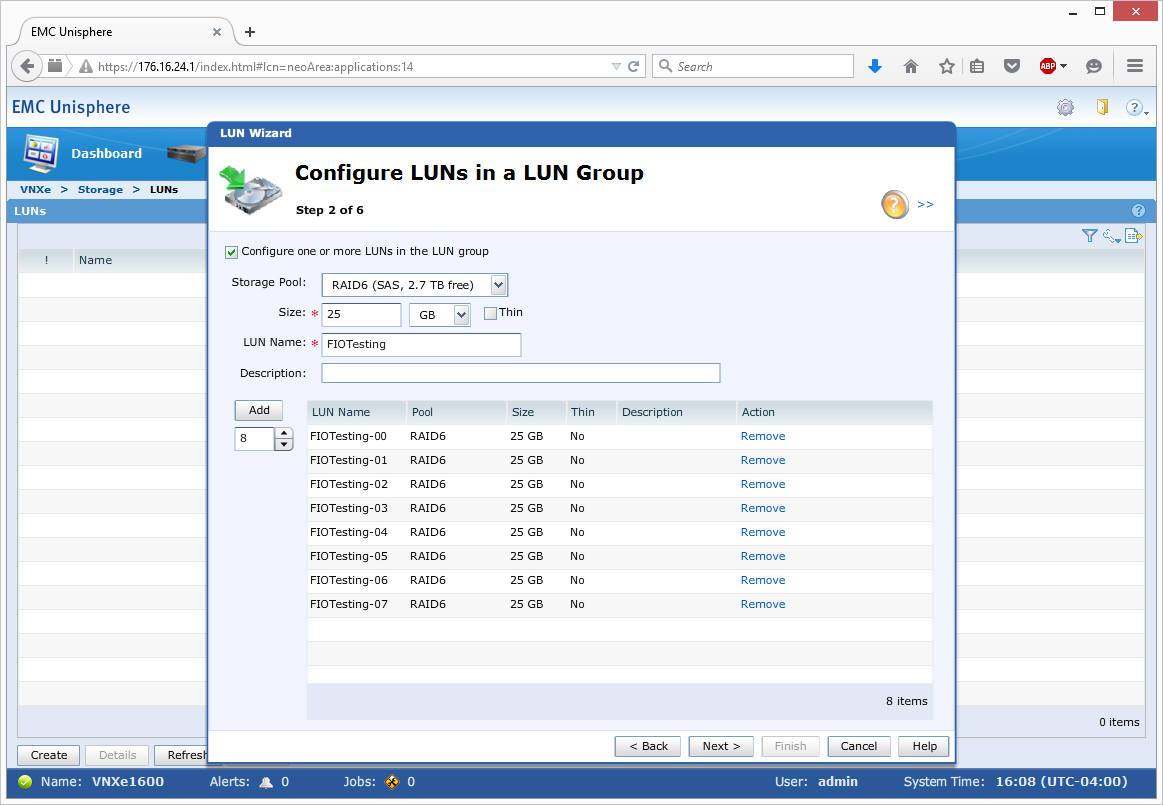Click the Alerts bell icon in status bar
Viewport: 1163px width, 805px height.
coord(266,782)
